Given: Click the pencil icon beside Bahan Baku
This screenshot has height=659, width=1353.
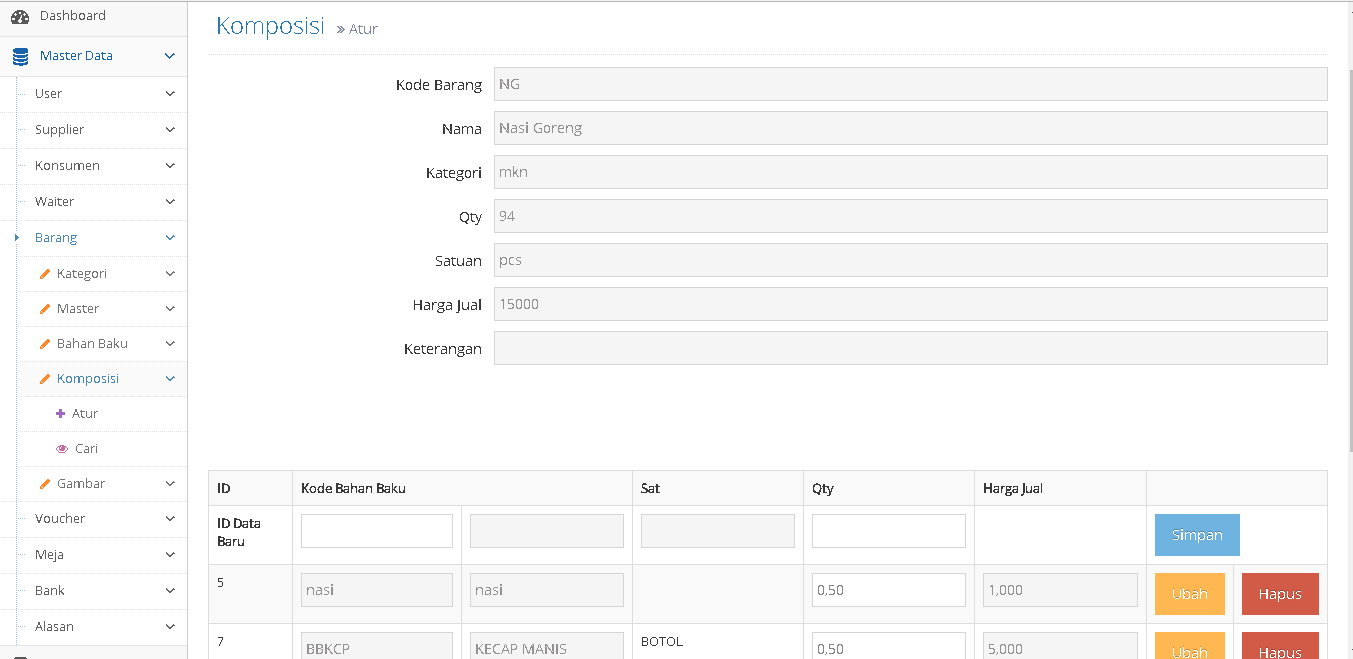Looking at the screenshot, I should 45,344.
